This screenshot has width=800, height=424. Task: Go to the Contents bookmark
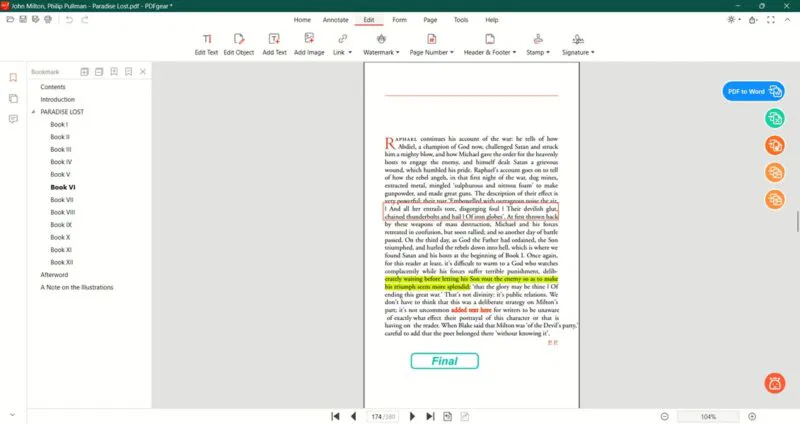(x=53, y=87)
